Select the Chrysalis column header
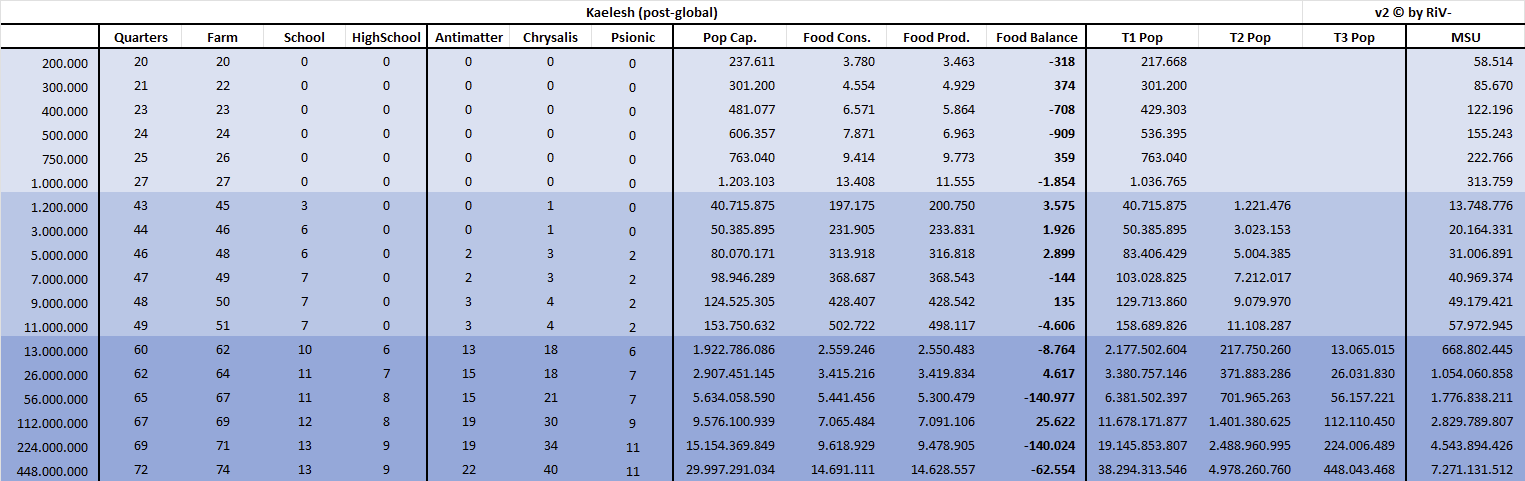 [x=550, y=38]
